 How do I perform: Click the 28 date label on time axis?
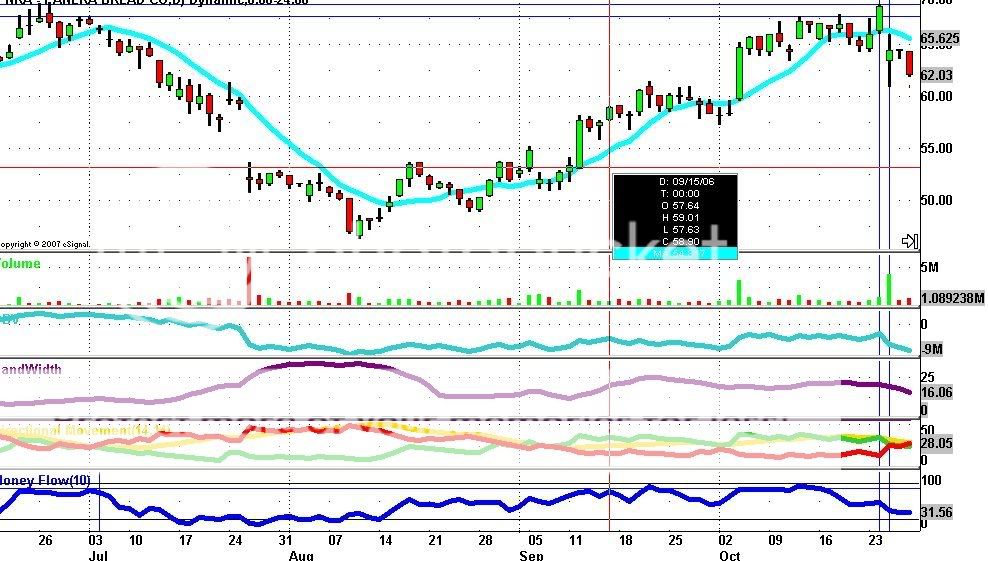pyautogui.click(x=485, y=540)
